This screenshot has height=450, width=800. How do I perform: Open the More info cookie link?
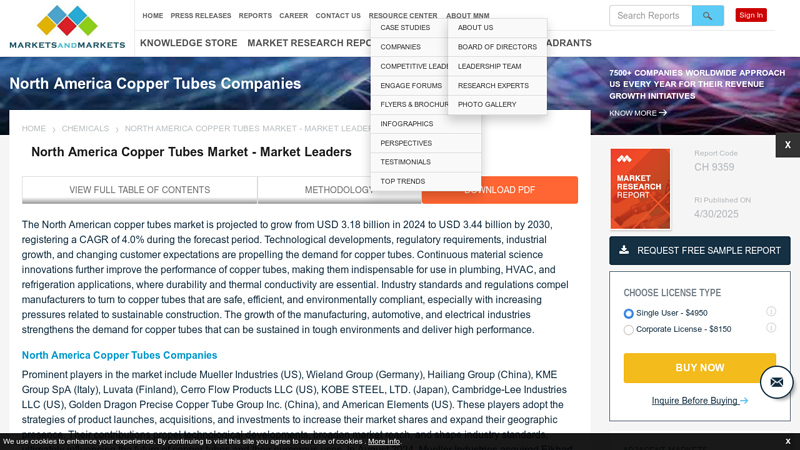tap(384, 441)
